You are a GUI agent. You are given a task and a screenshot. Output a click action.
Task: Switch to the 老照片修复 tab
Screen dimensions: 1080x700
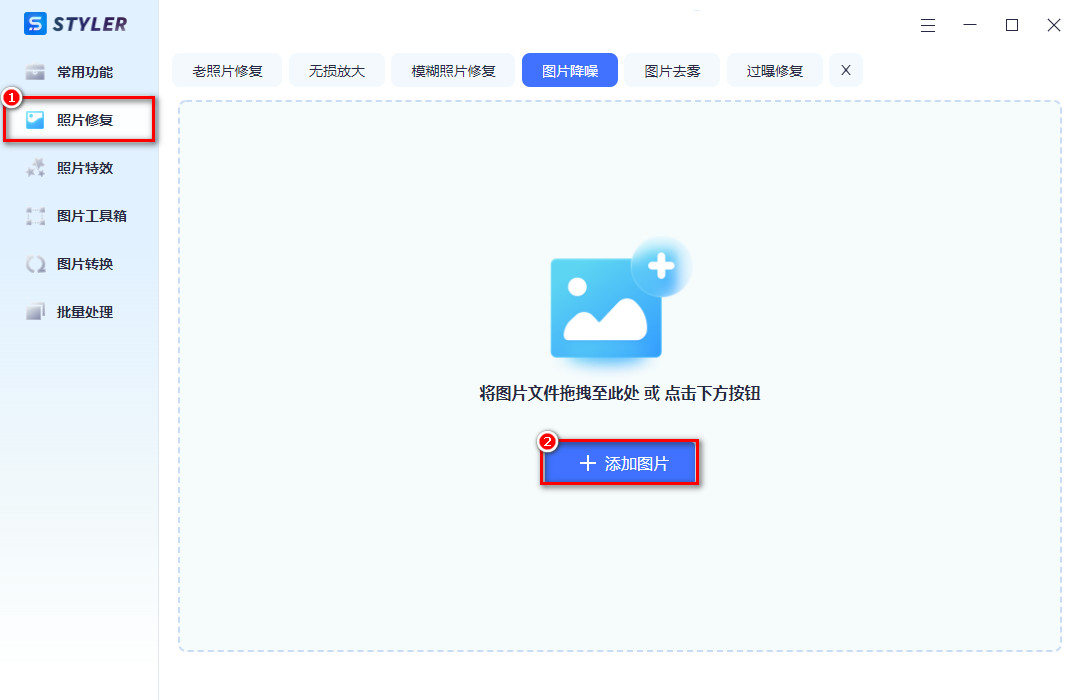coord(227,70)
